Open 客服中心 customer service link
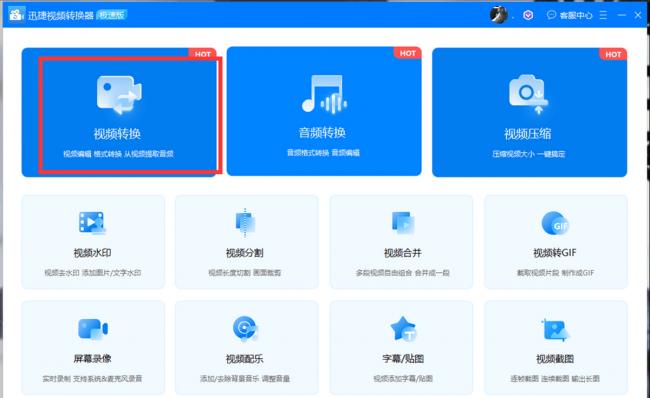Image resolution: width=650 pixels, height=398 pixels. 576,15
